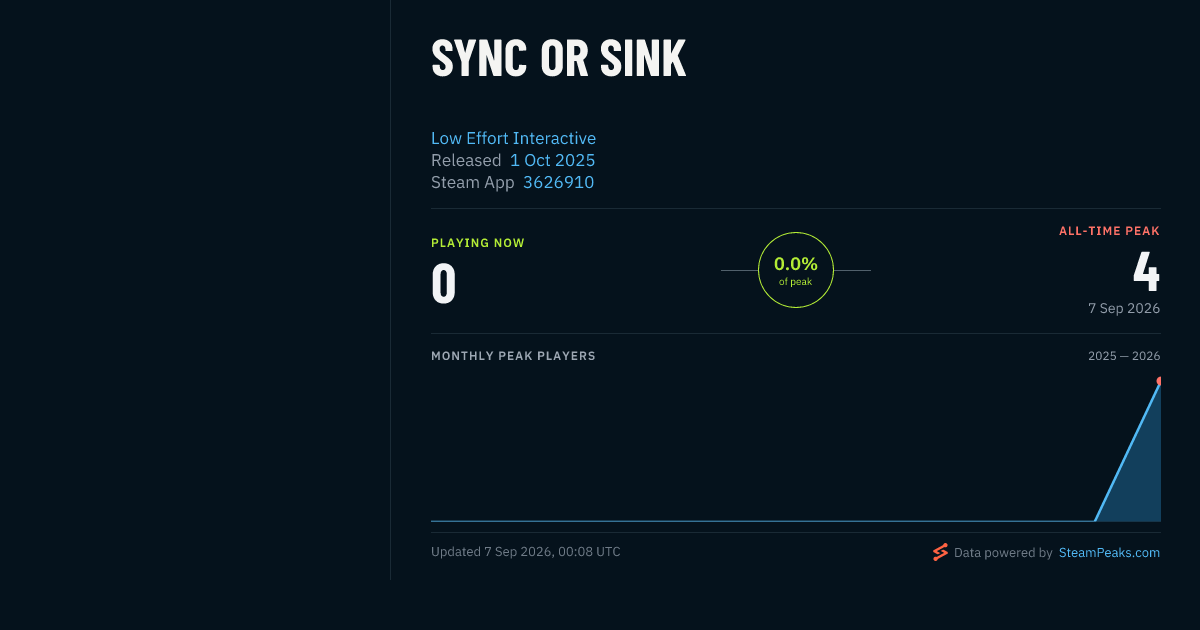
Task: Click the 1 Oct 2025 release date
Action: (553, 160)
